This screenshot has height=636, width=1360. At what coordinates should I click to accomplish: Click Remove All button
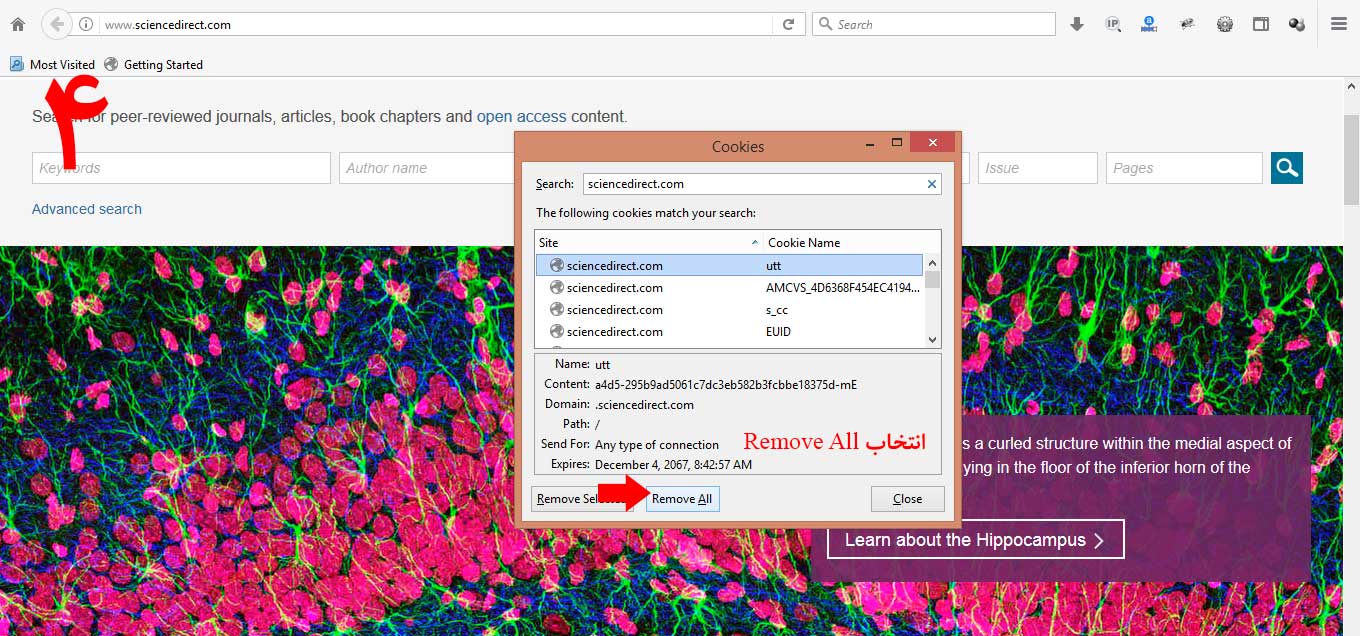(x=682, y=499)
